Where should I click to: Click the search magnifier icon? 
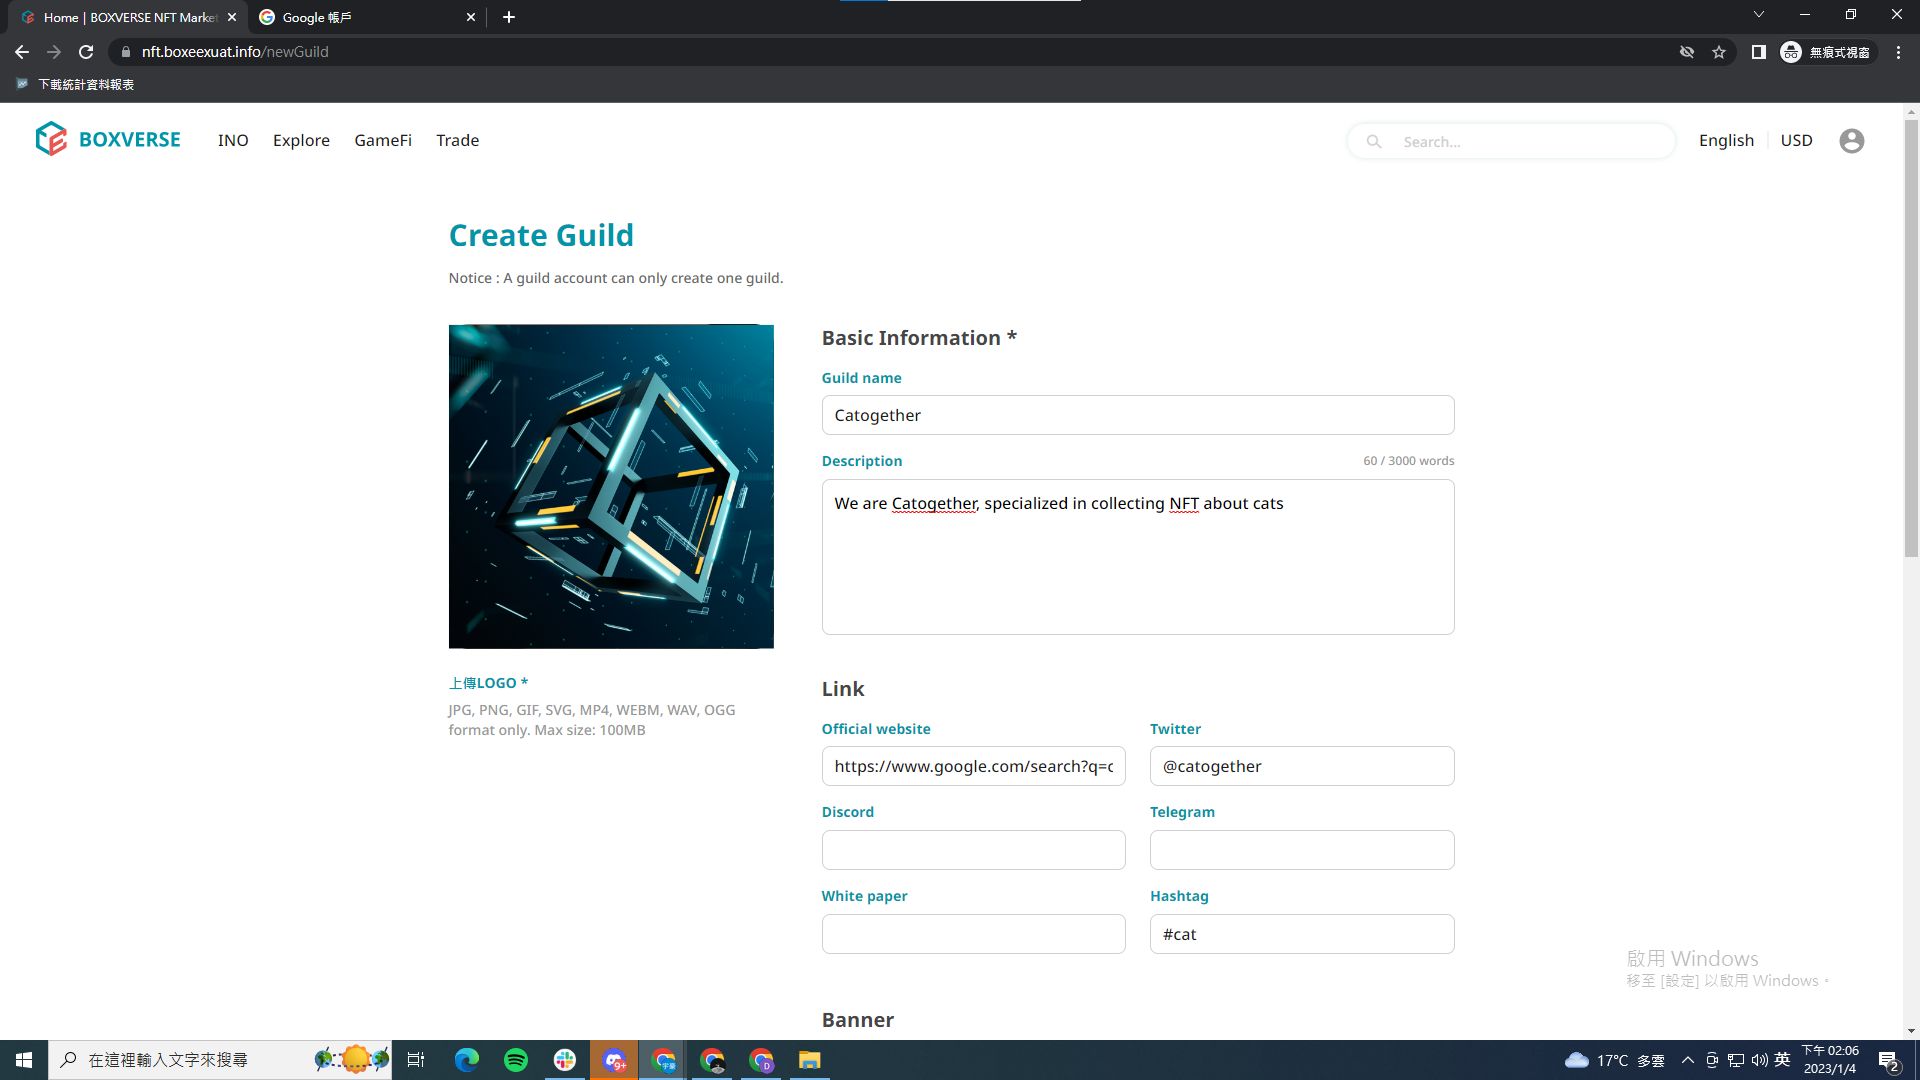[x=1374, y=142]
